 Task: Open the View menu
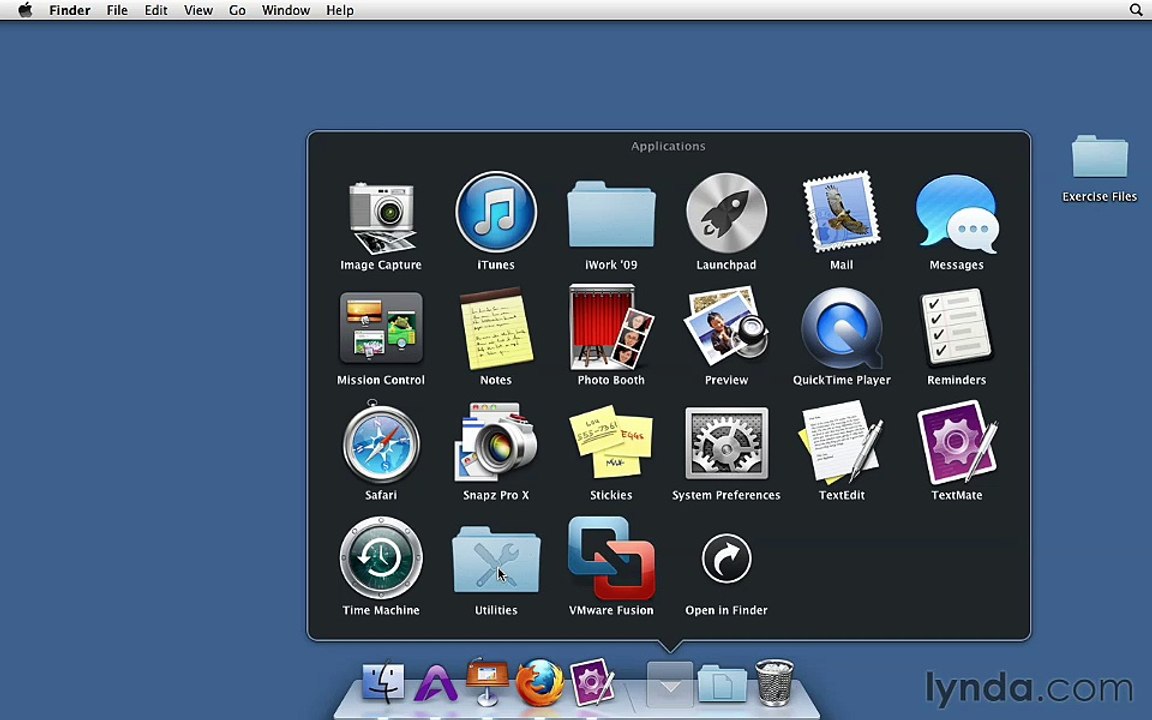pyautogui.click(x=198, y=10)
